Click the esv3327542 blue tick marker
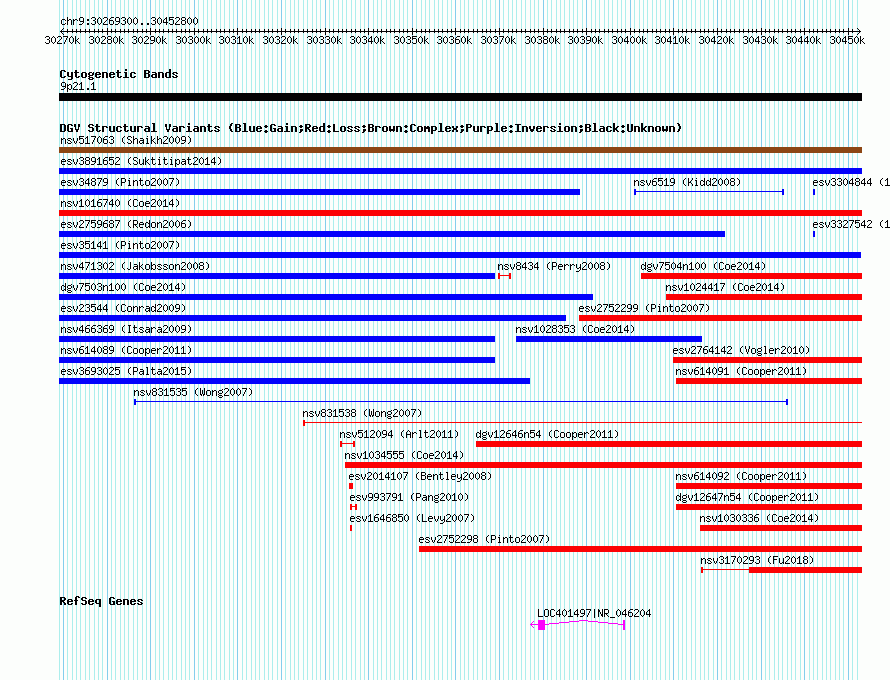Screen dimensions: 890x680 [x=814, y=234]
